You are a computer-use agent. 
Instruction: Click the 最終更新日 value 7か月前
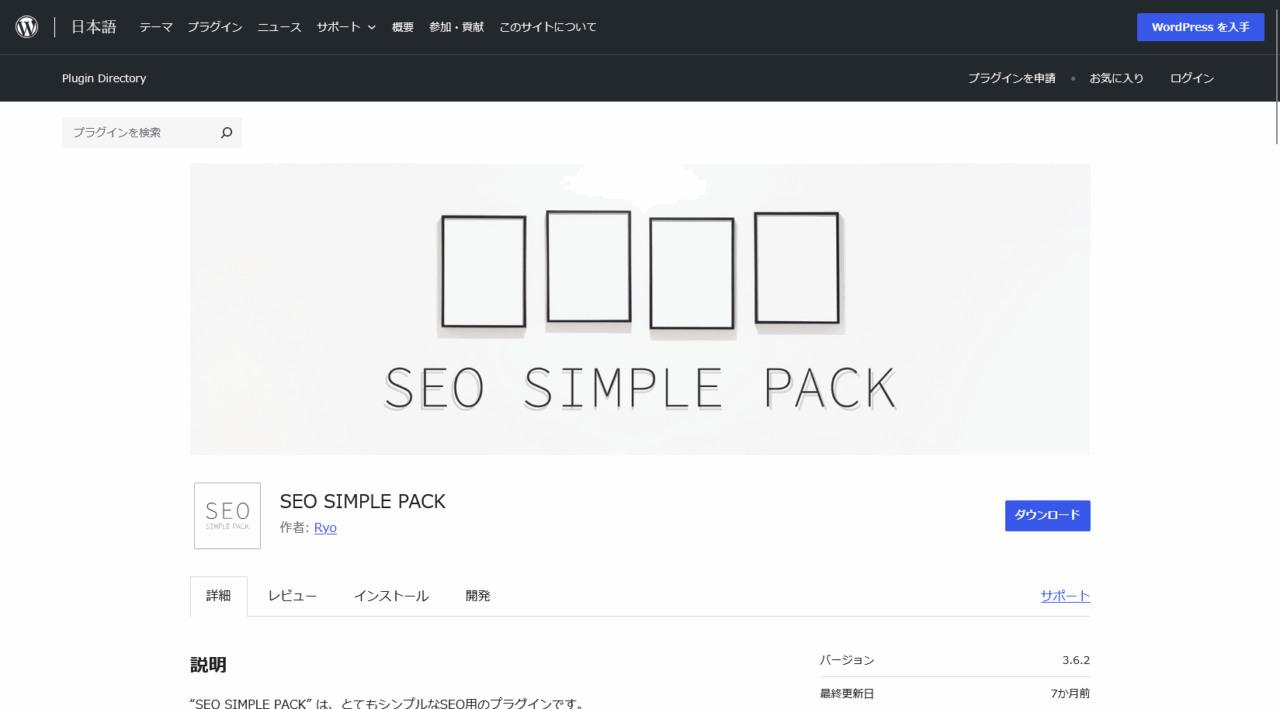pyautogui.click(x=1070, y=693)
